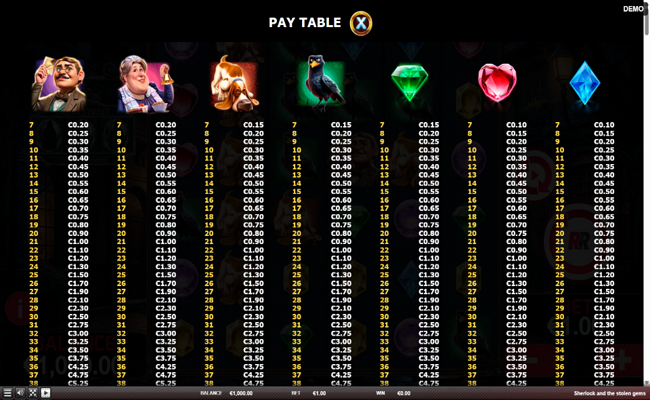The image size is (650, 400).
Task: Select the mustached gentleman symbol
Action: 58,84
